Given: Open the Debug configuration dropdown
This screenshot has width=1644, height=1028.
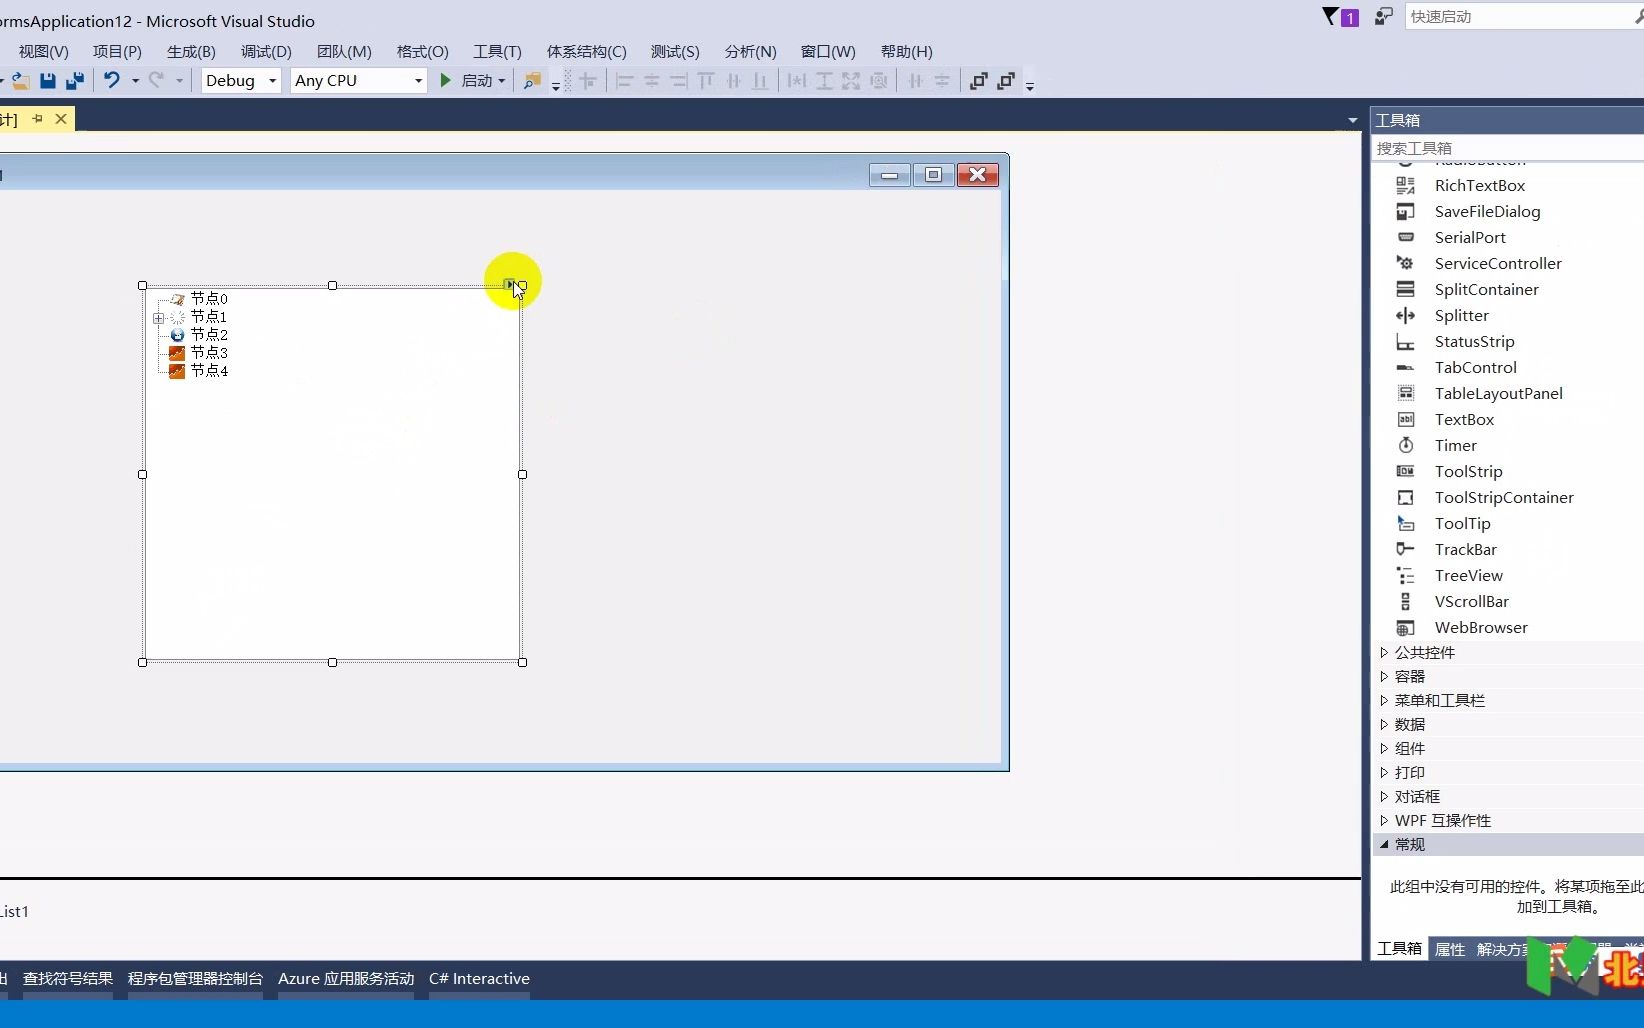Looking at the screenshot, I should click(x=240, y=81).
